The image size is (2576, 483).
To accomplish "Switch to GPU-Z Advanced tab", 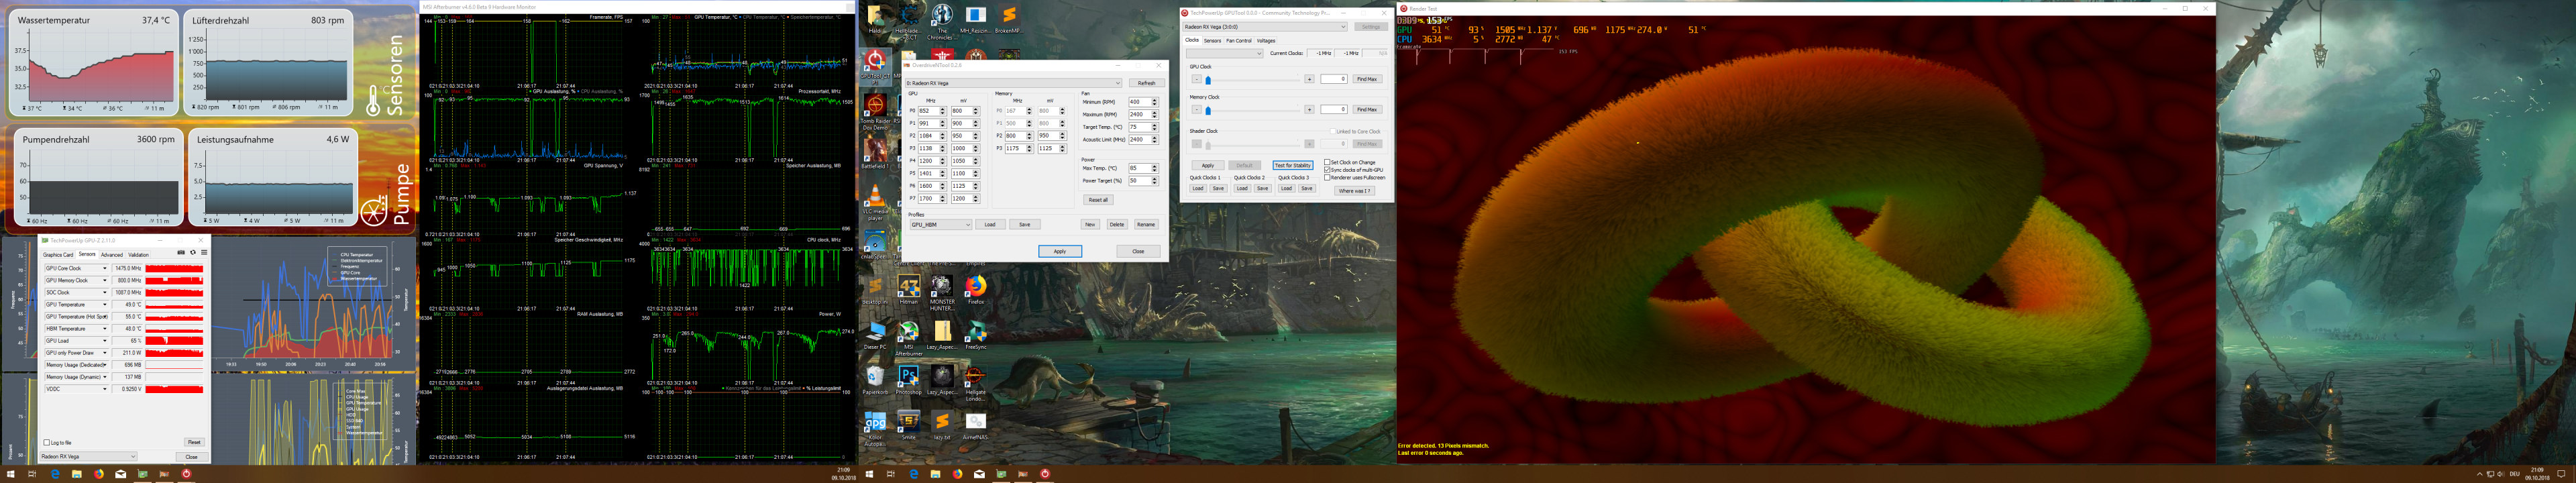I will click(x=111, y=255).
